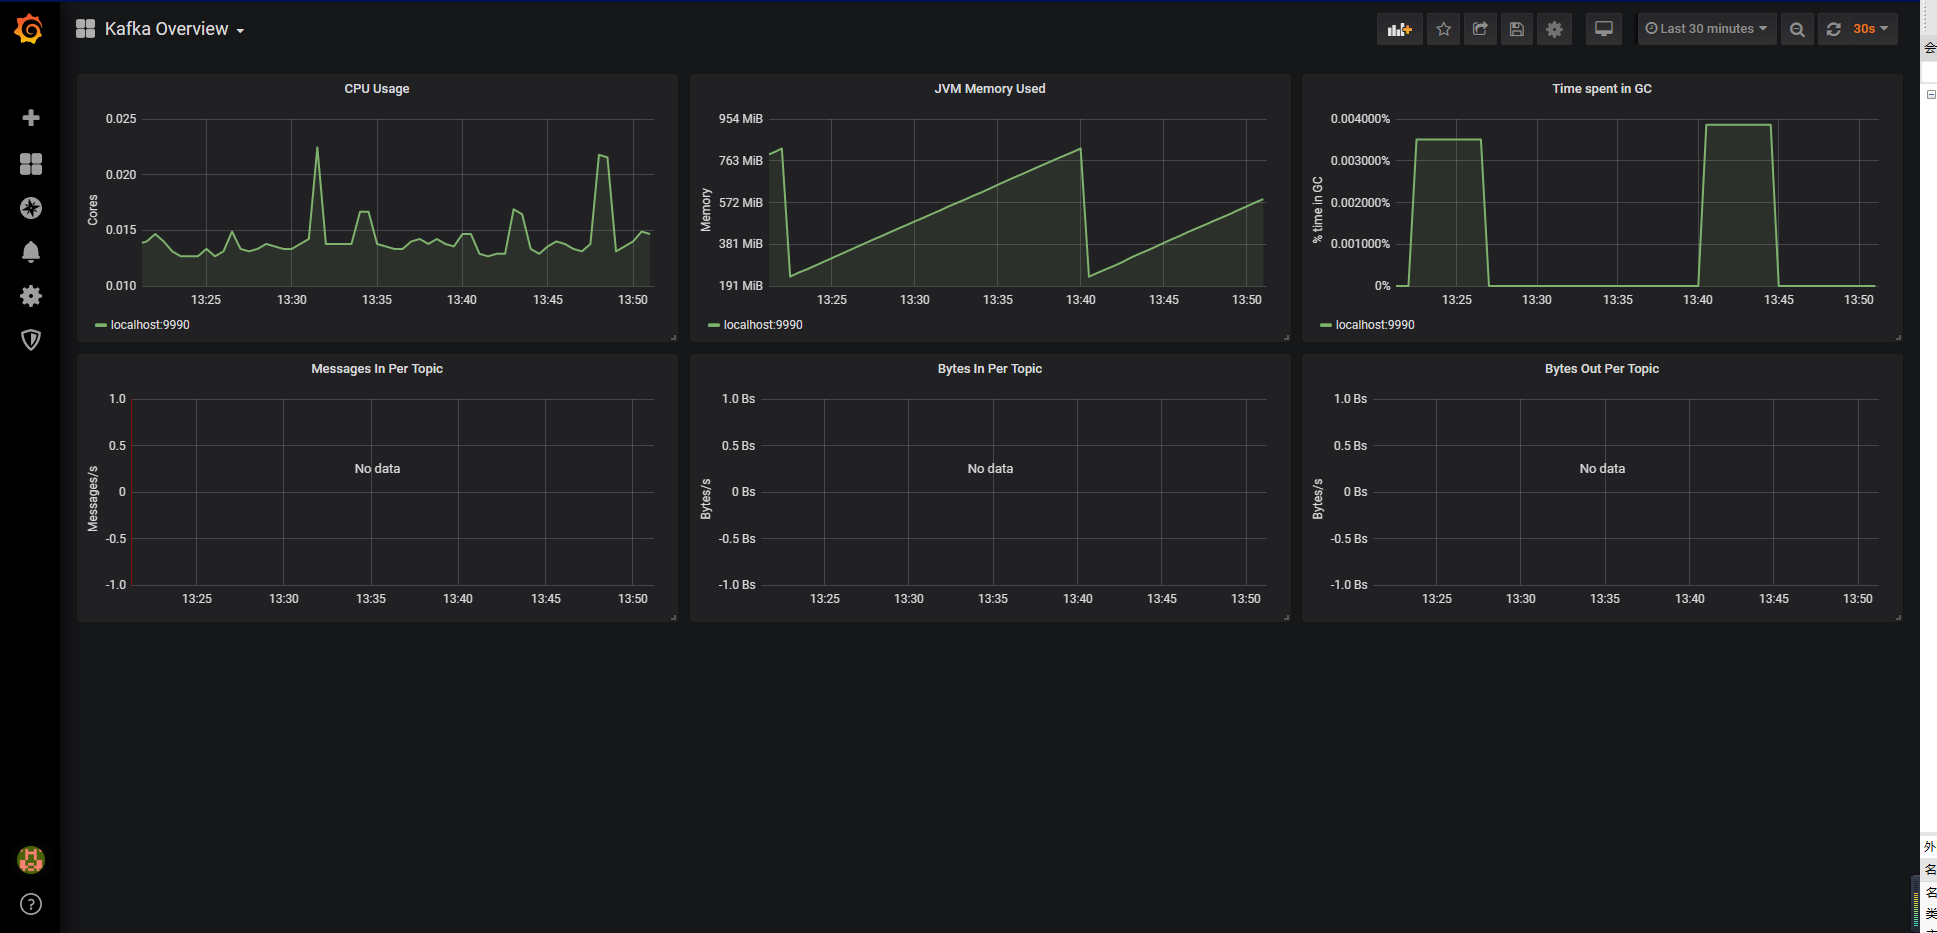
Task: Click the Add panel toolbar button
Action: click(x=1399, y=29)
